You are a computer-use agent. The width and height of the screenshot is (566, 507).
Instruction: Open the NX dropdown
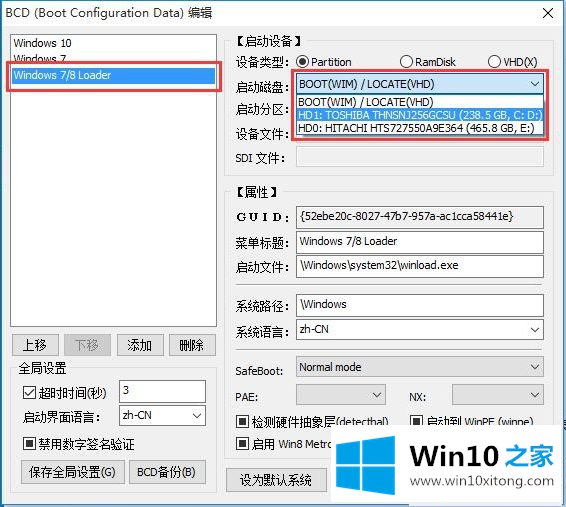click(x=498, y=395)
